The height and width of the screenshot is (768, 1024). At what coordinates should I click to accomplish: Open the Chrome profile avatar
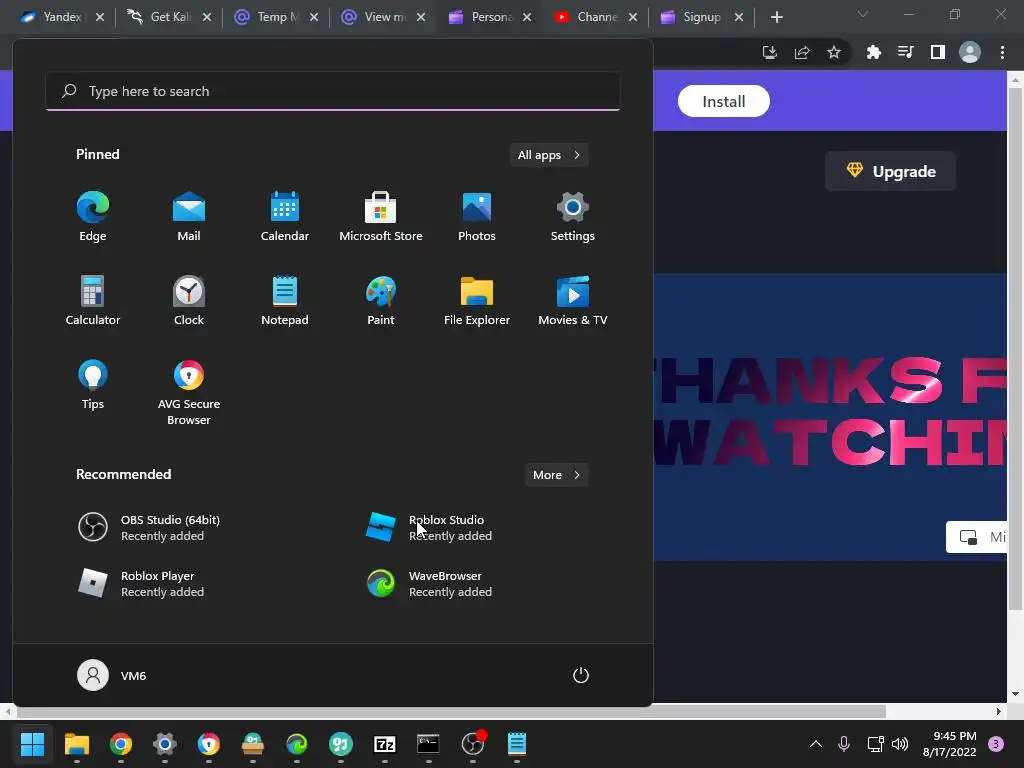coord(970,52)
